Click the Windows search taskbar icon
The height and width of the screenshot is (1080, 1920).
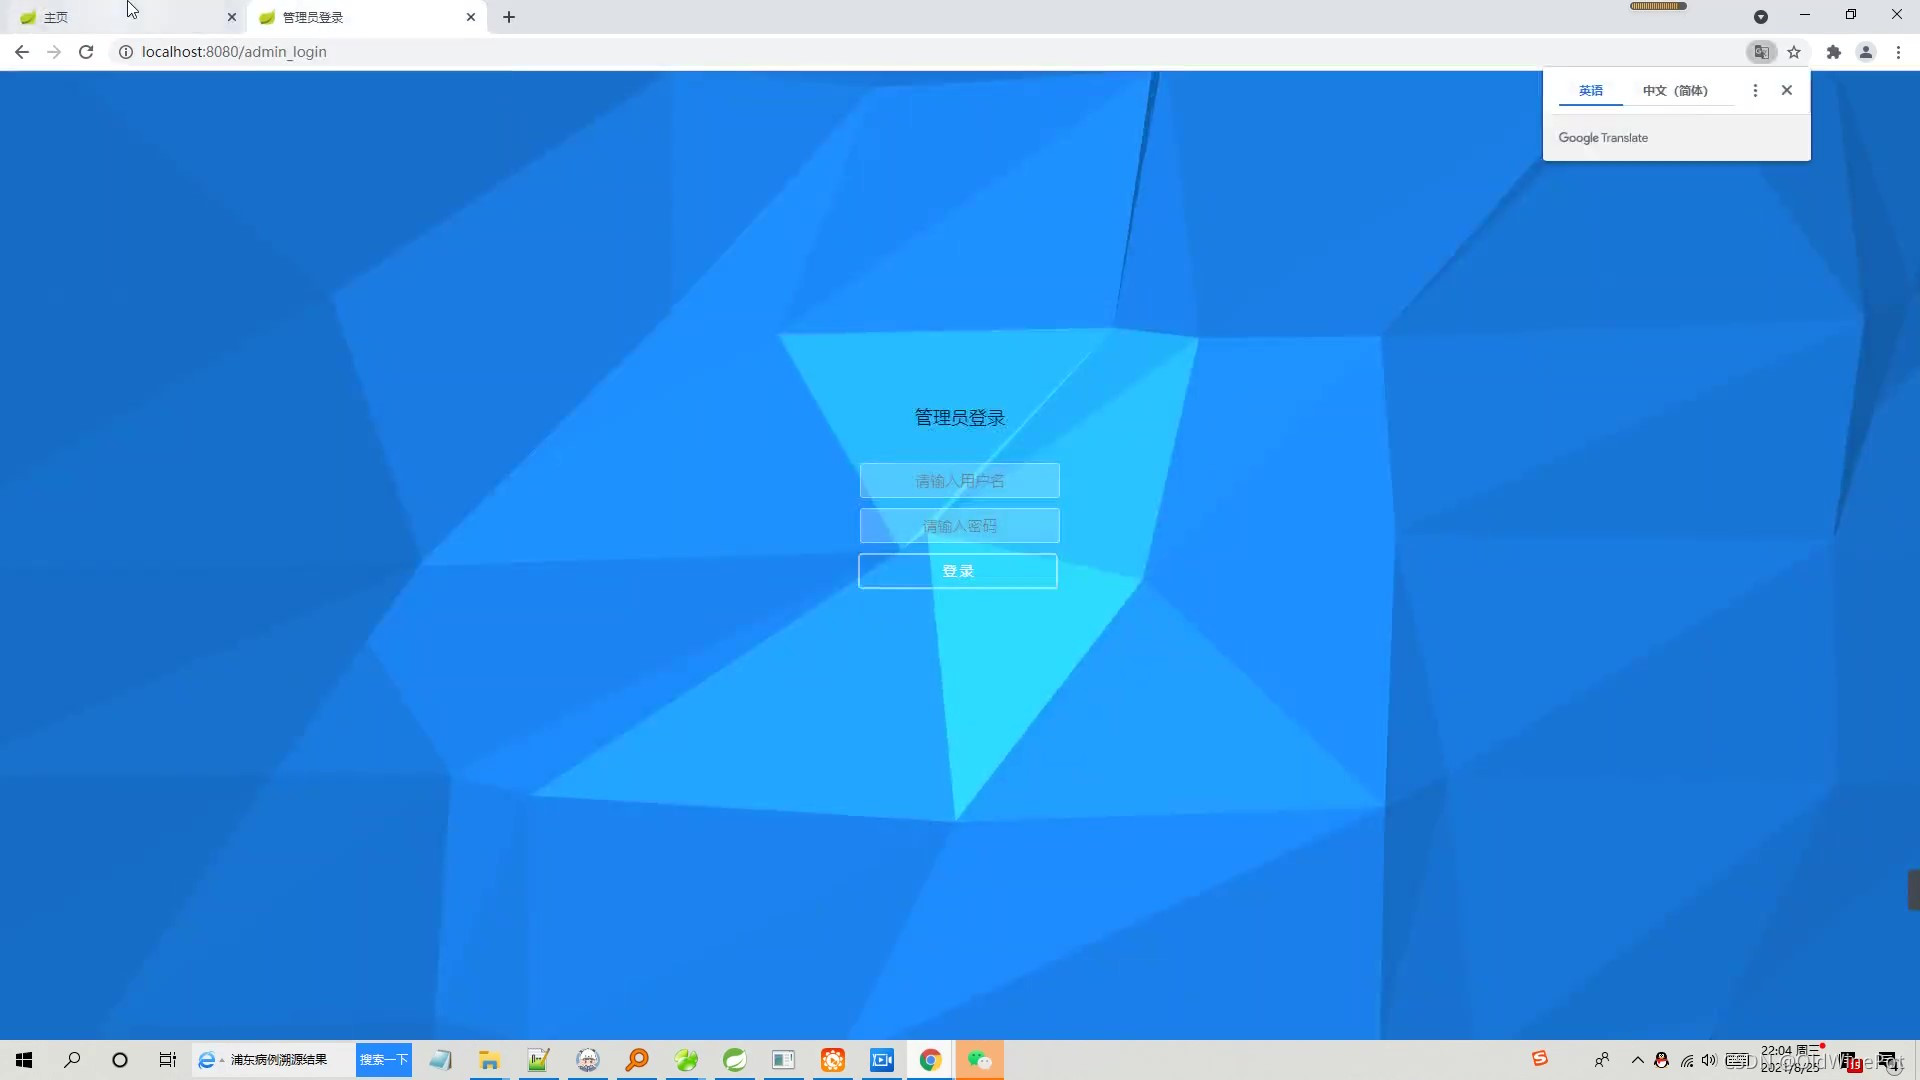click(71, 1060)
